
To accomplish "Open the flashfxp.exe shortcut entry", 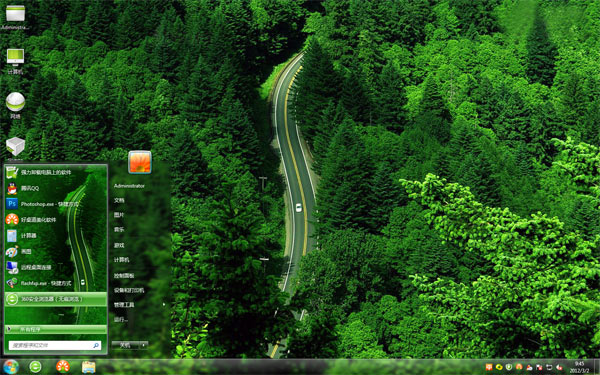I will click(x=55, y=283).
